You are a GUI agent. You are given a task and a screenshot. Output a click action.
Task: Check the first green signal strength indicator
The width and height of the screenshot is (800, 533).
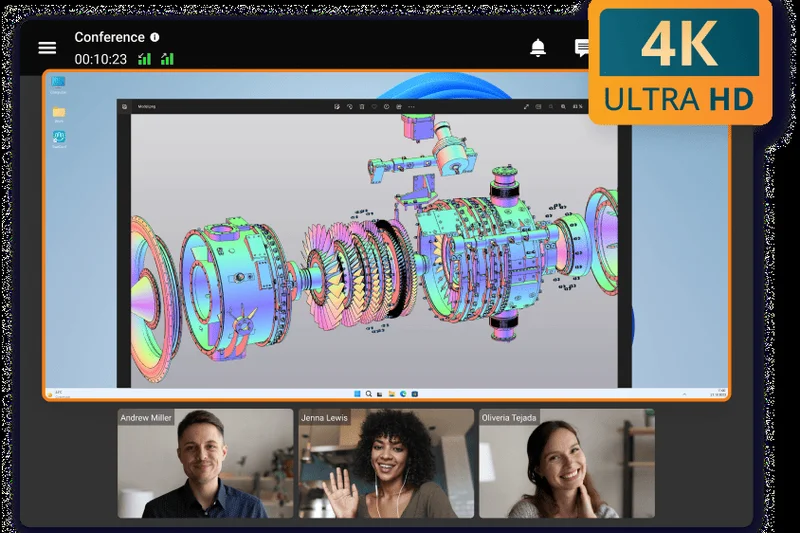pos(145,59)
